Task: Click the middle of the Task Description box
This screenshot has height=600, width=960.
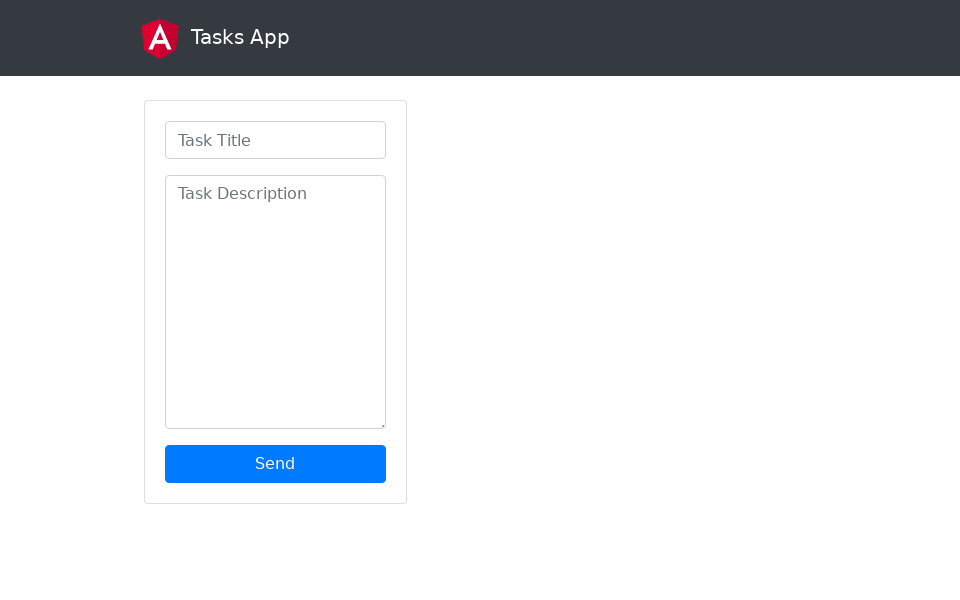Action: click(x=275, y=302)
